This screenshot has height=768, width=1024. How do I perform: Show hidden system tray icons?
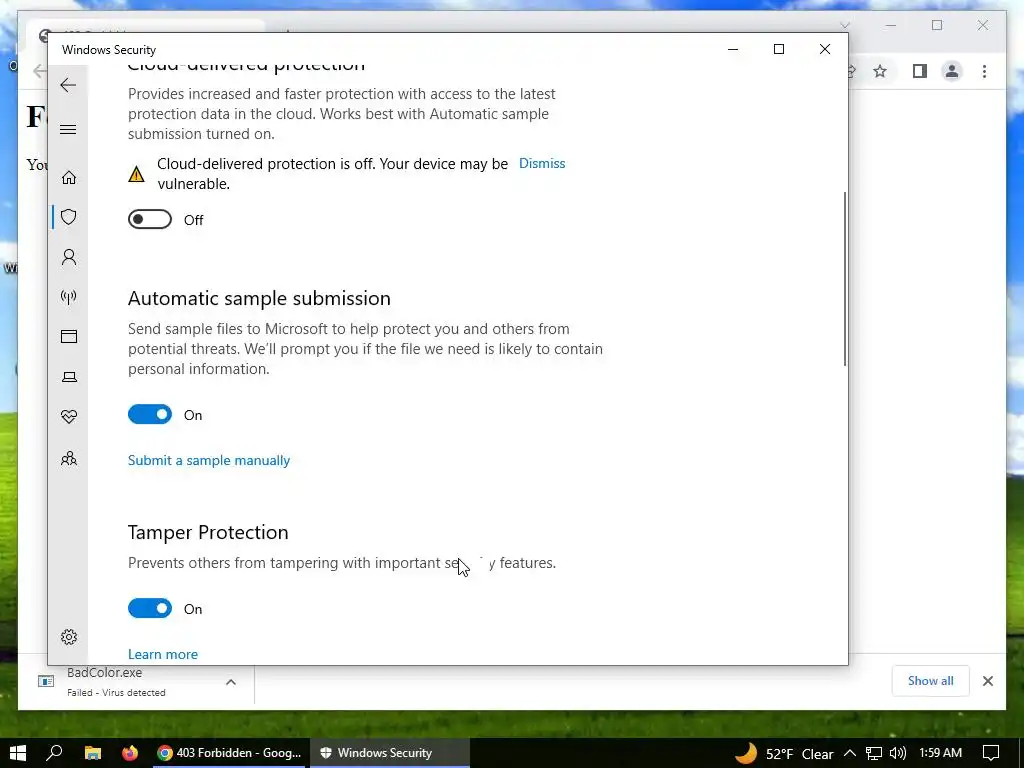tap(850, 754)
